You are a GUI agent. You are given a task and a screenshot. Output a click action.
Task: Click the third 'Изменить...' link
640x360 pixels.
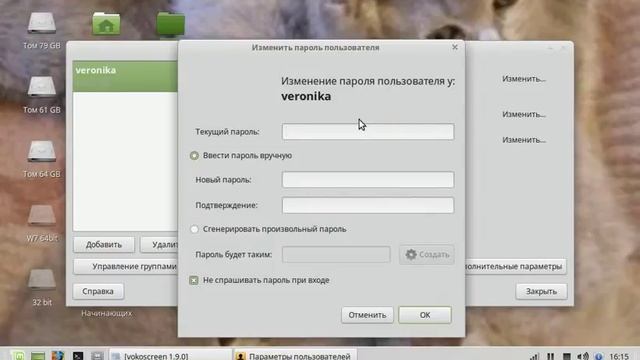(x=524, y=140)
